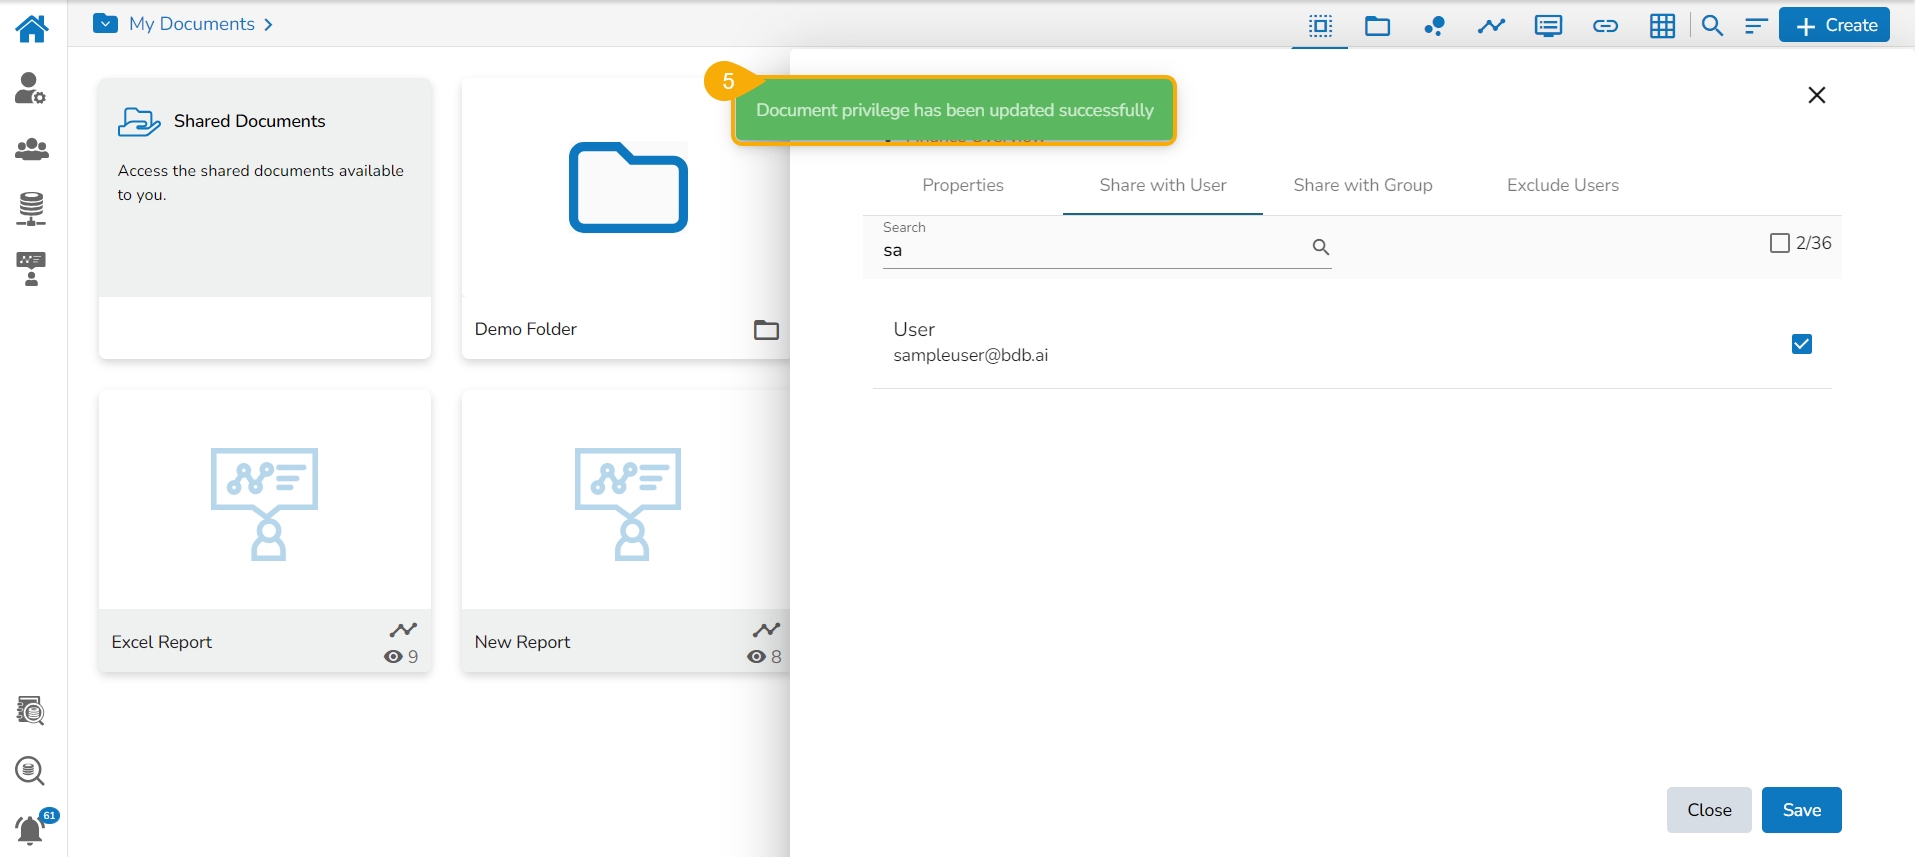Switch to the Properties tab
The height and width of the screenshot is (857, 1915).
tap(963, 185)
